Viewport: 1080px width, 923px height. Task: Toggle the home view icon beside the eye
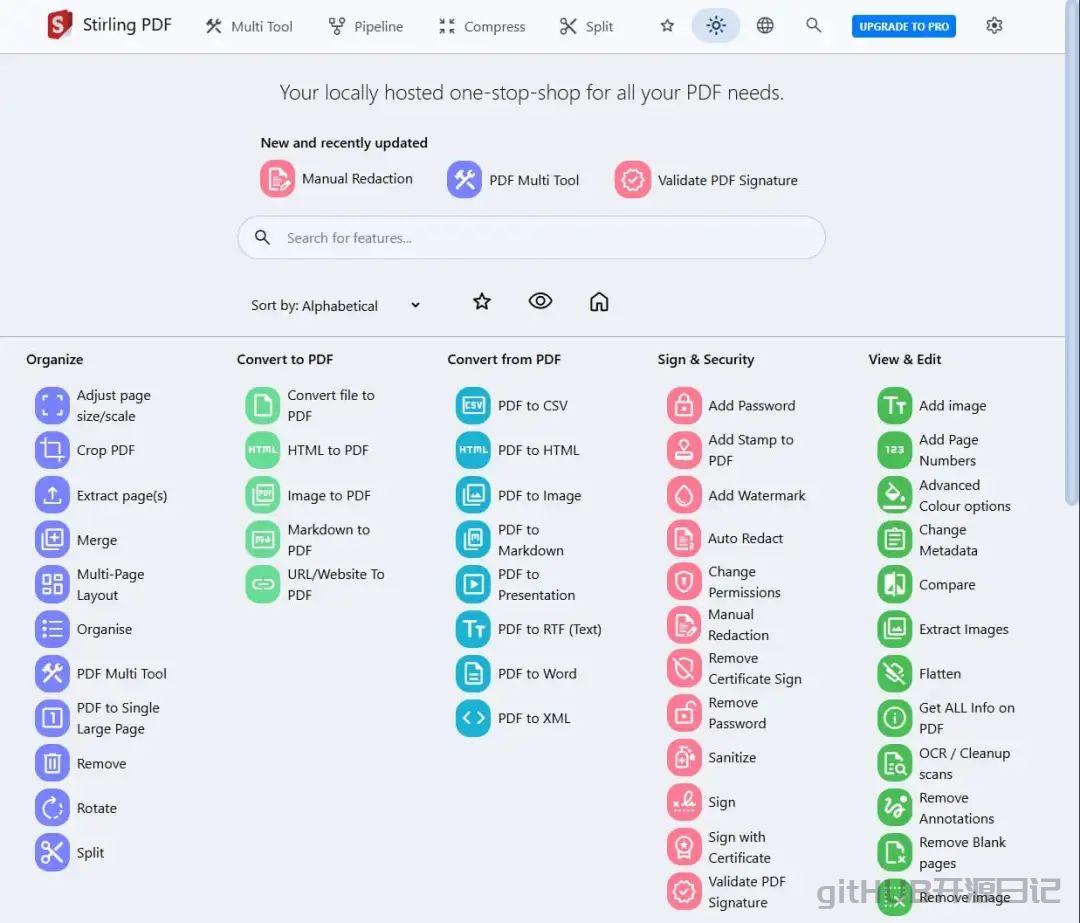pyautogui.click(x=599, y=302)
